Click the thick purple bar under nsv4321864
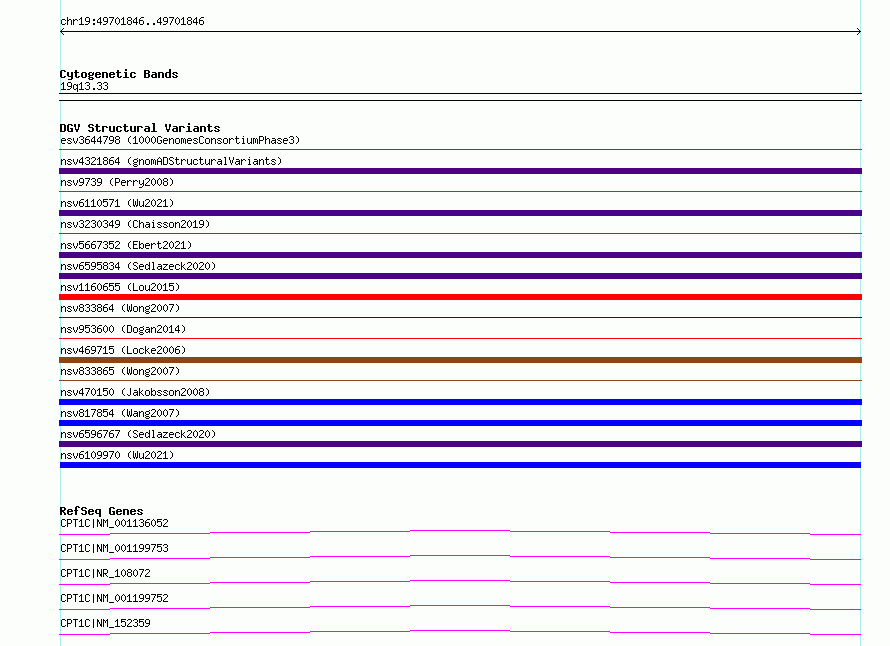Image resolution: width=890 pixels, height=646 pixels. coord(460,171)
